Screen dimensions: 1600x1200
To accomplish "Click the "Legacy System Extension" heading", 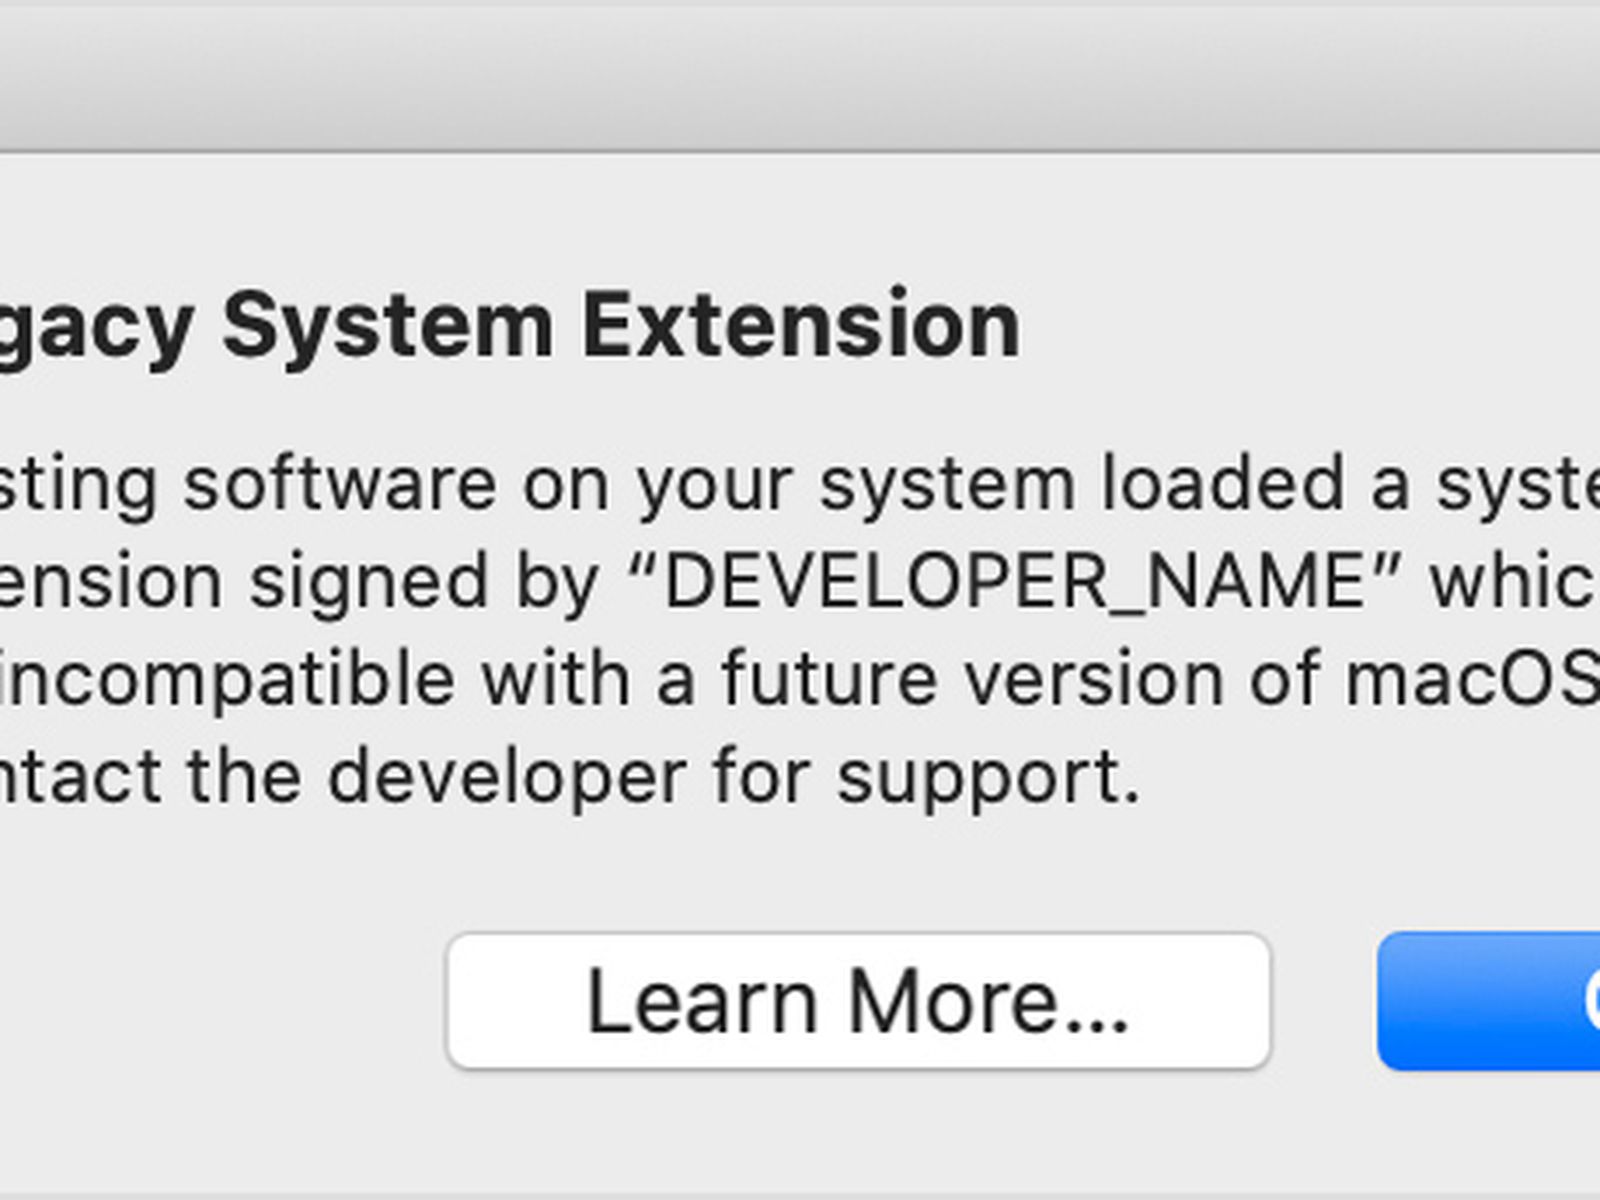I will click(x=510, y=325).
